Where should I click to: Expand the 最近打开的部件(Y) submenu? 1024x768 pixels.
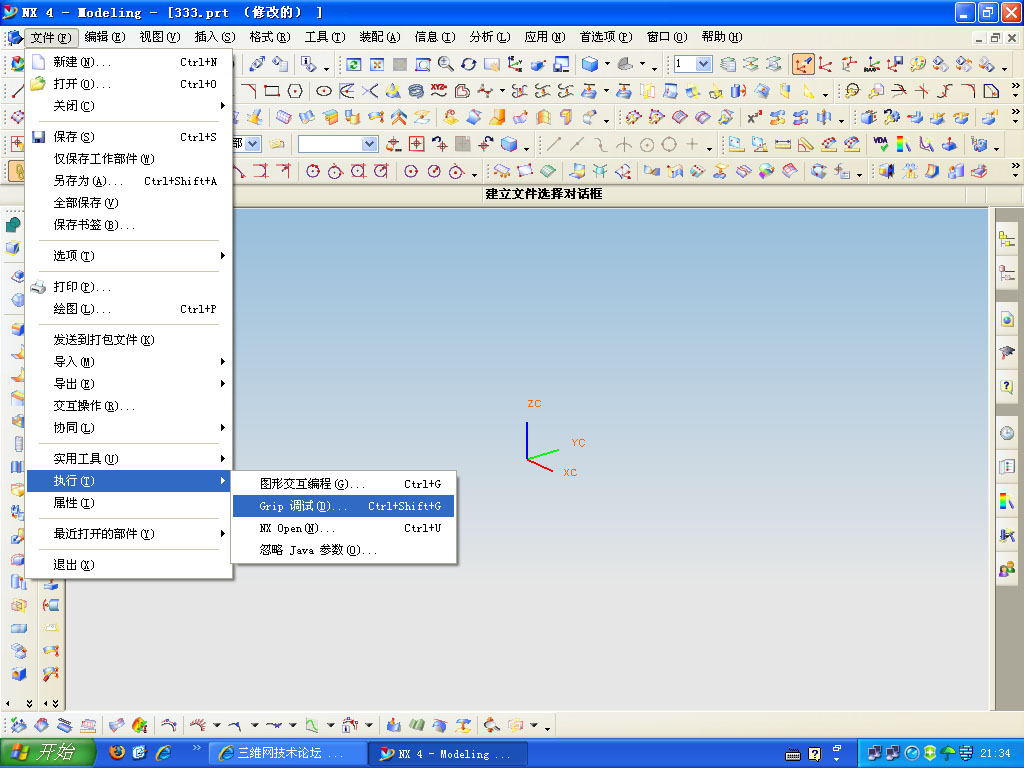coord(129,534)
